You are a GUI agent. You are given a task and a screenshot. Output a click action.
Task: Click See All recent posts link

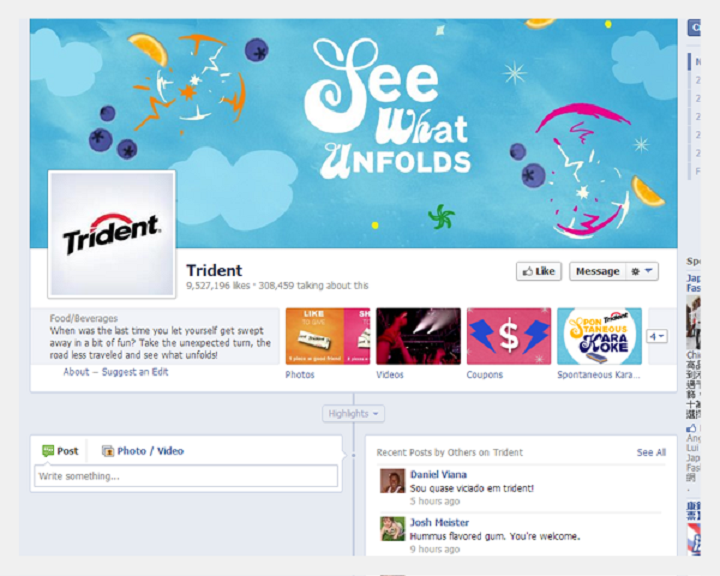click(651, 452)
